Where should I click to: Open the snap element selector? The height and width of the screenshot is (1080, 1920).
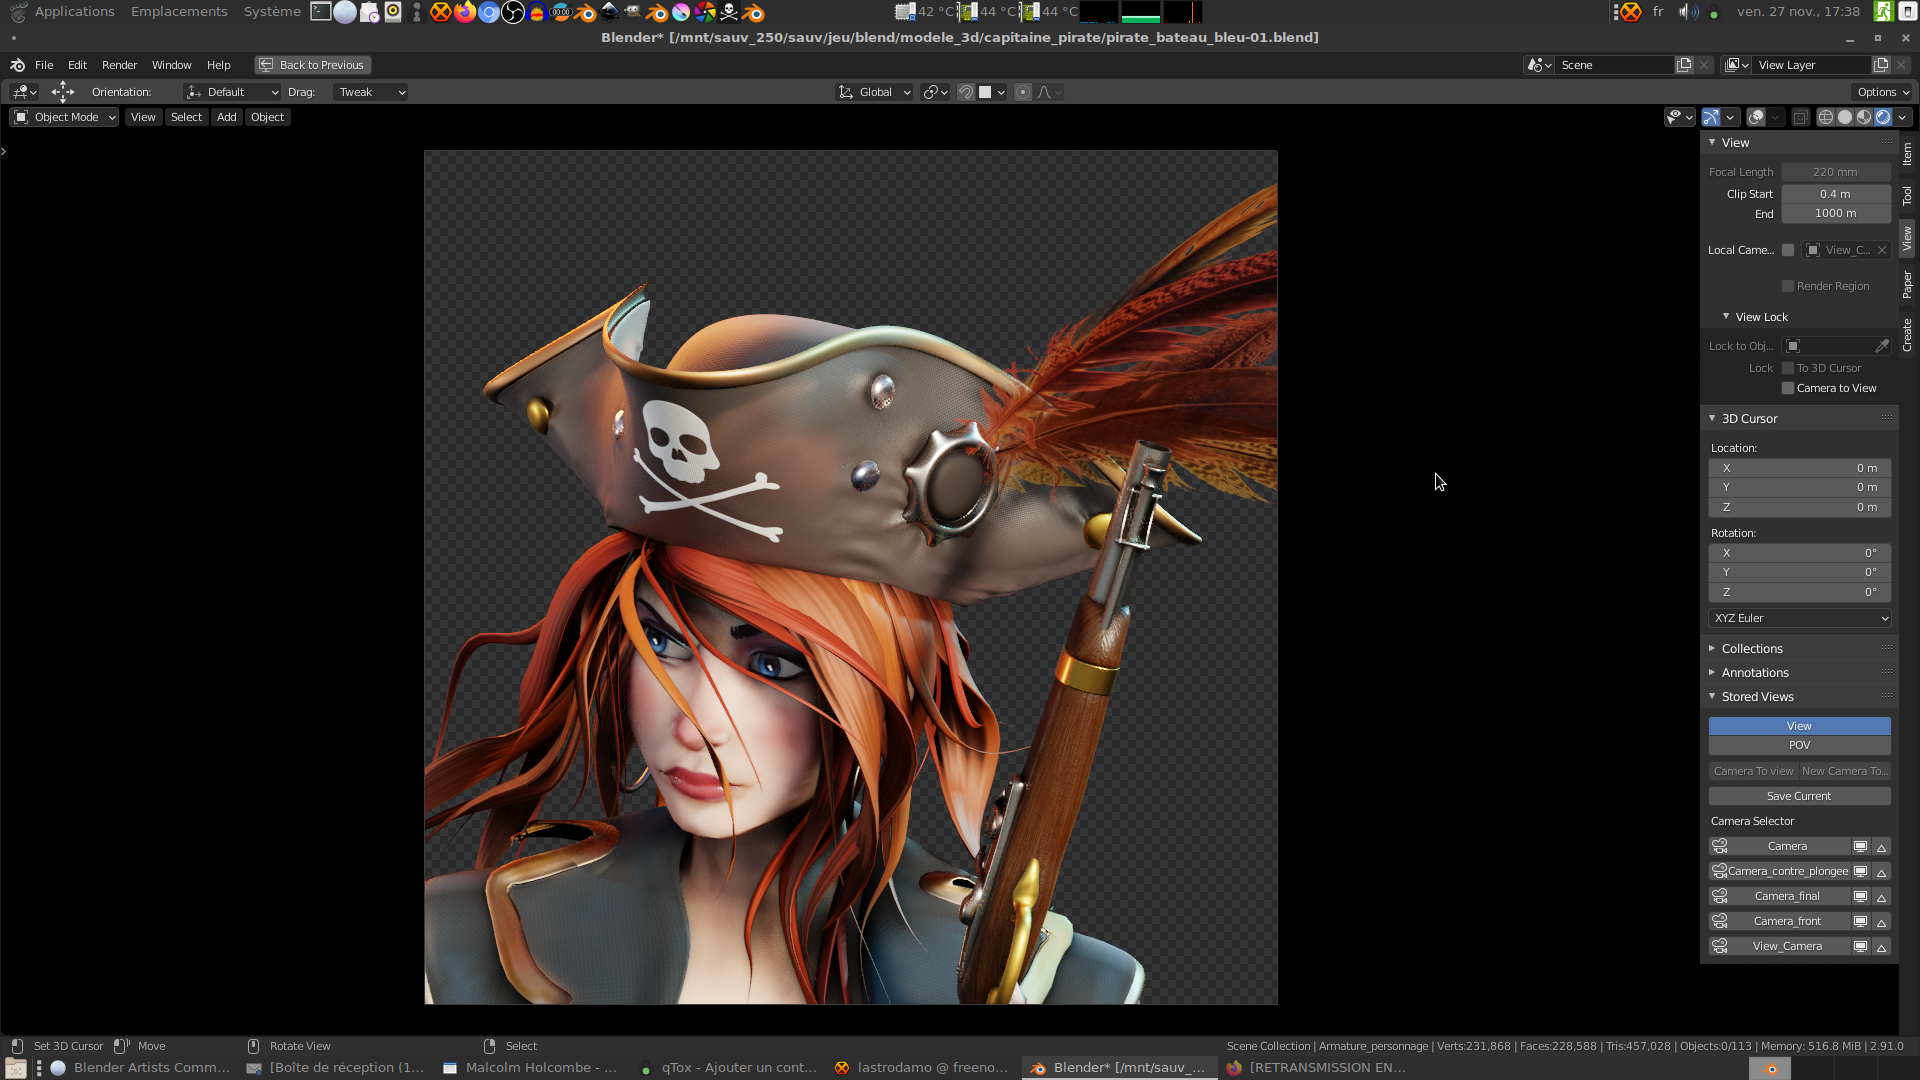[x=991, y=92]
